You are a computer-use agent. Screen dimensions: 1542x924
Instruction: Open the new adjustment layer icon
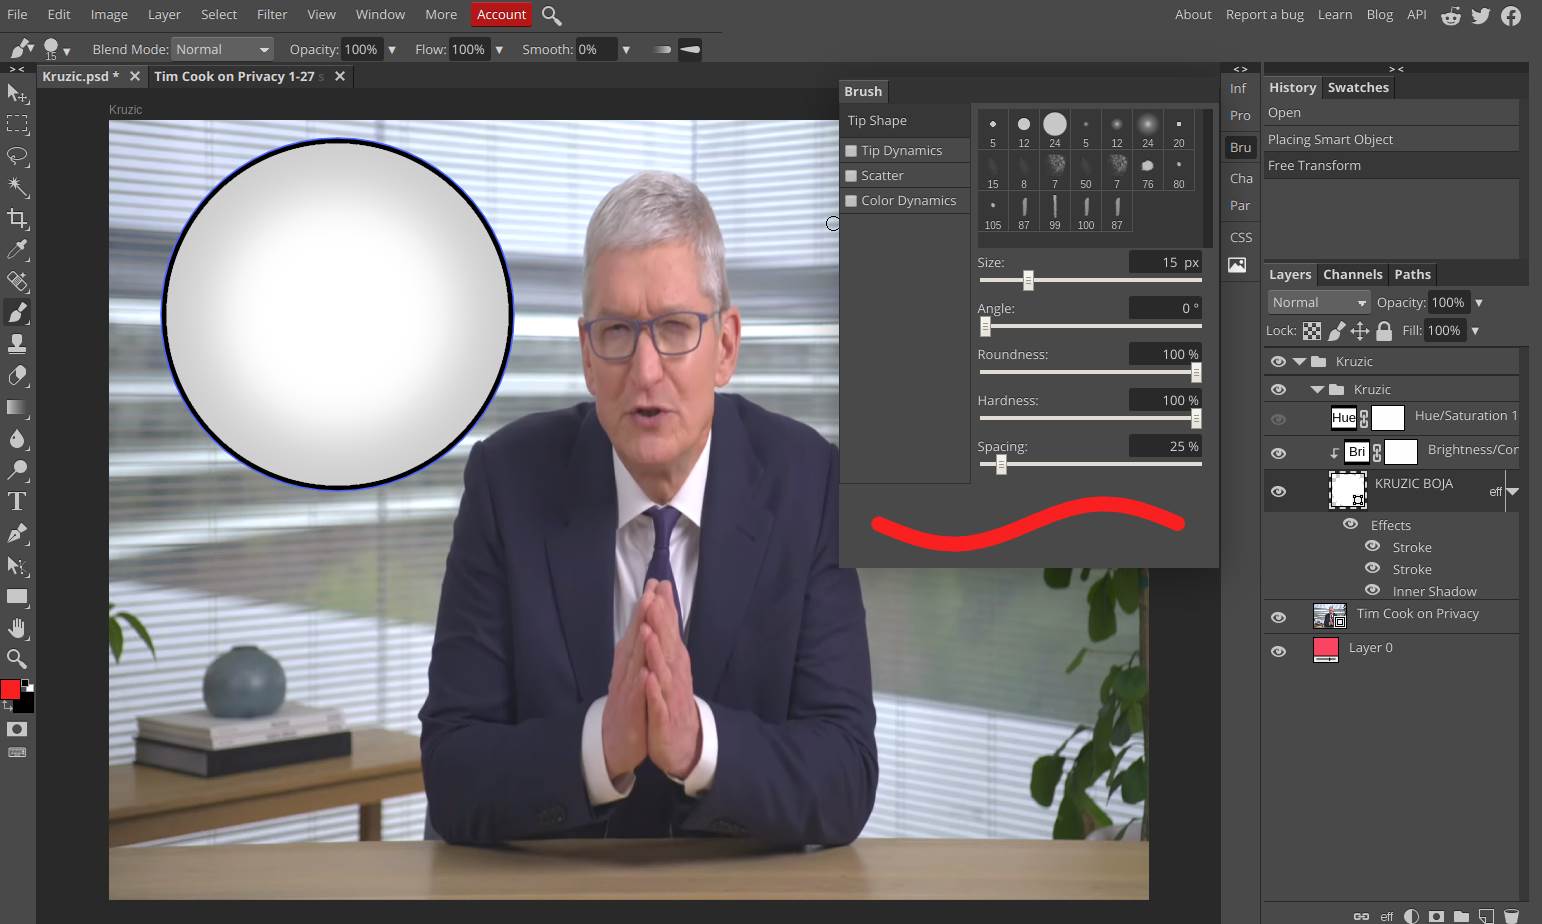coord(1412,915)
